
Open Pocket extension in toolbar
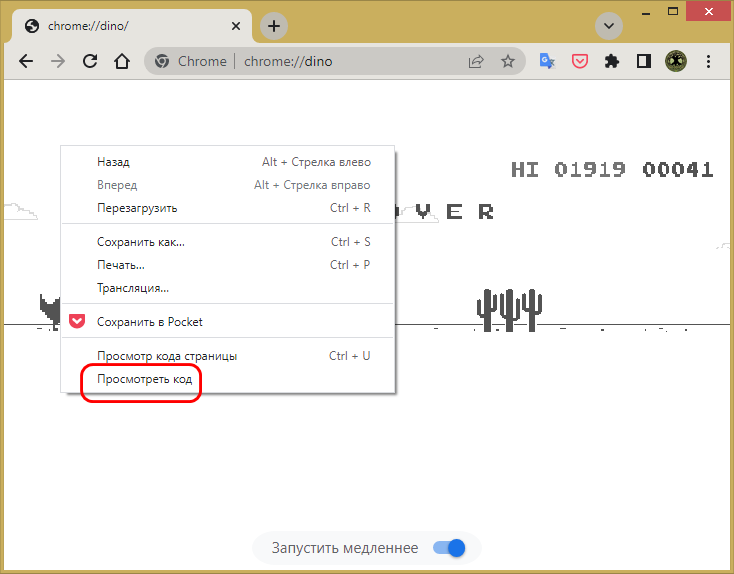coord(580,61)
